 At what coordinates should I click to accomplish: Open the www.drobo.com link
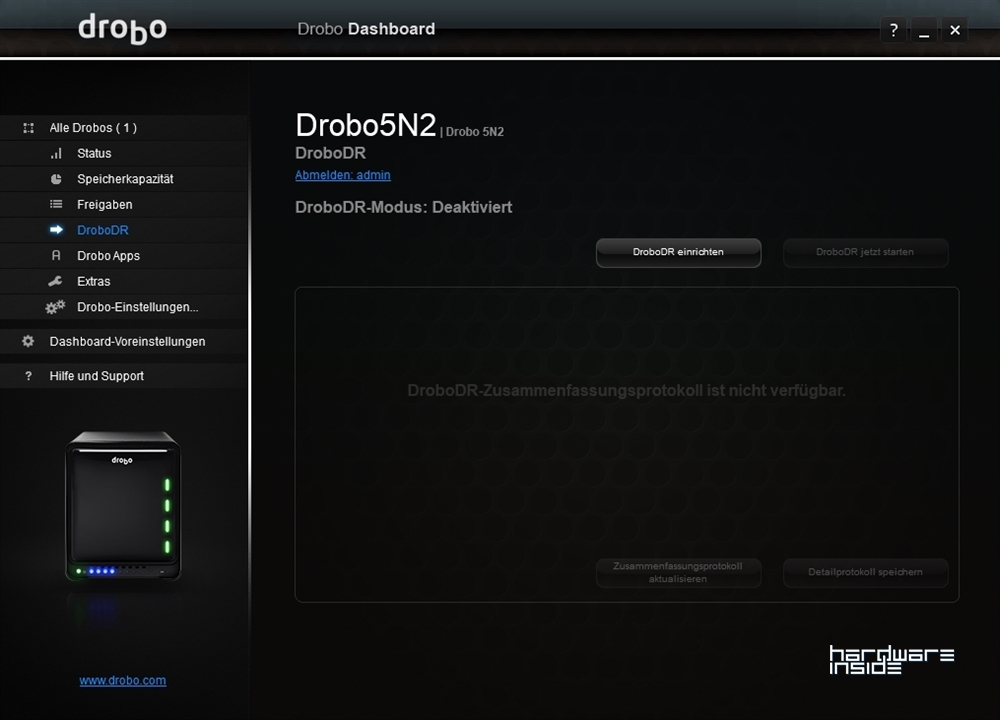click(x=122, y=680)
